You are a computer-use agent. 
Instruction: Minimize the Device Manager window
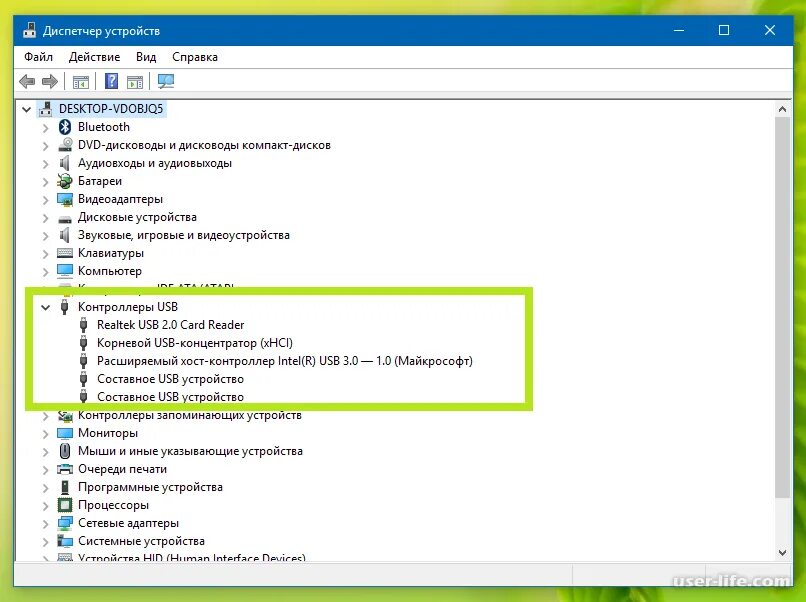(x=679, y=30)
